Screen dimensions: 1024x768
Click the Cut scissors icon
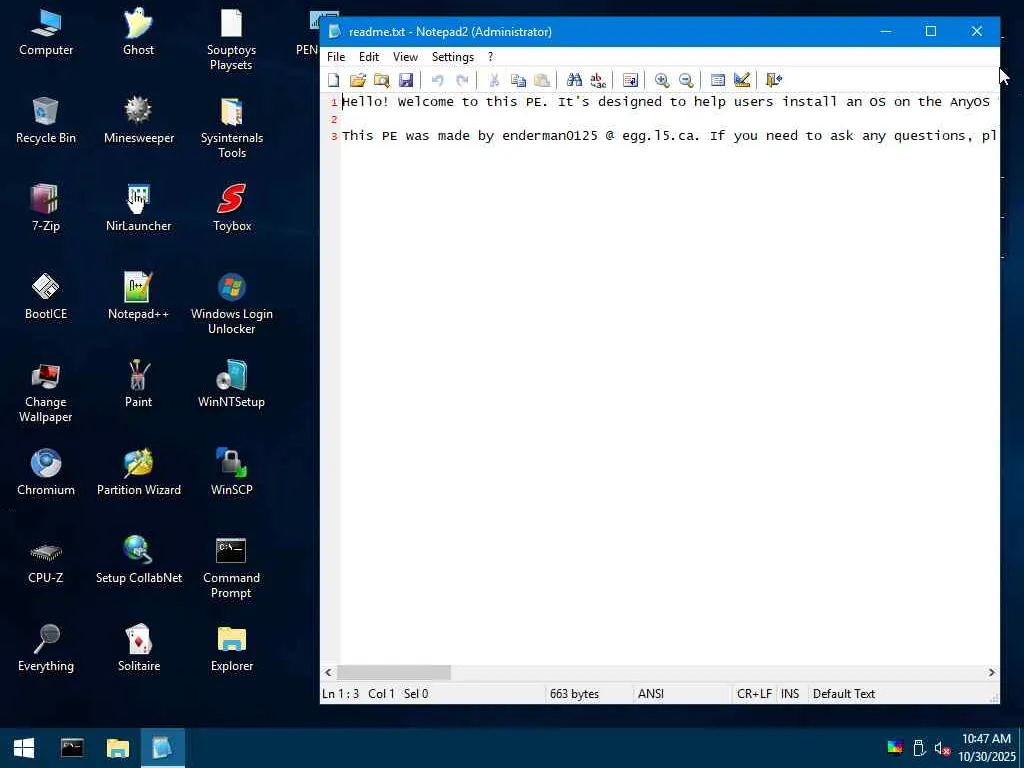point(494,80)
